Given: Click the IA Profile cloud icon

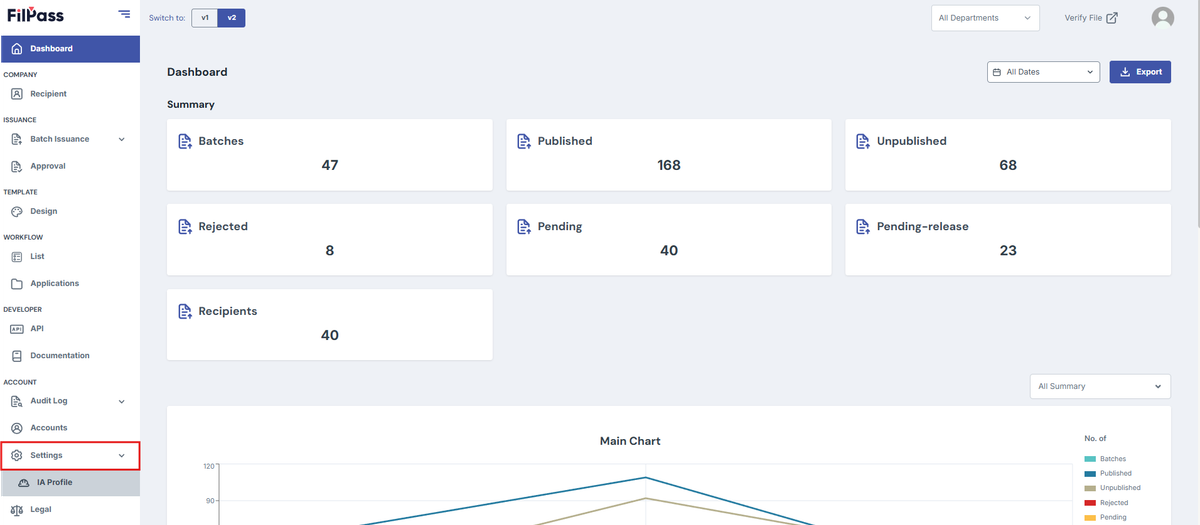Looking at the screenshot, I should pyautogui.click(x=24, y=483).
